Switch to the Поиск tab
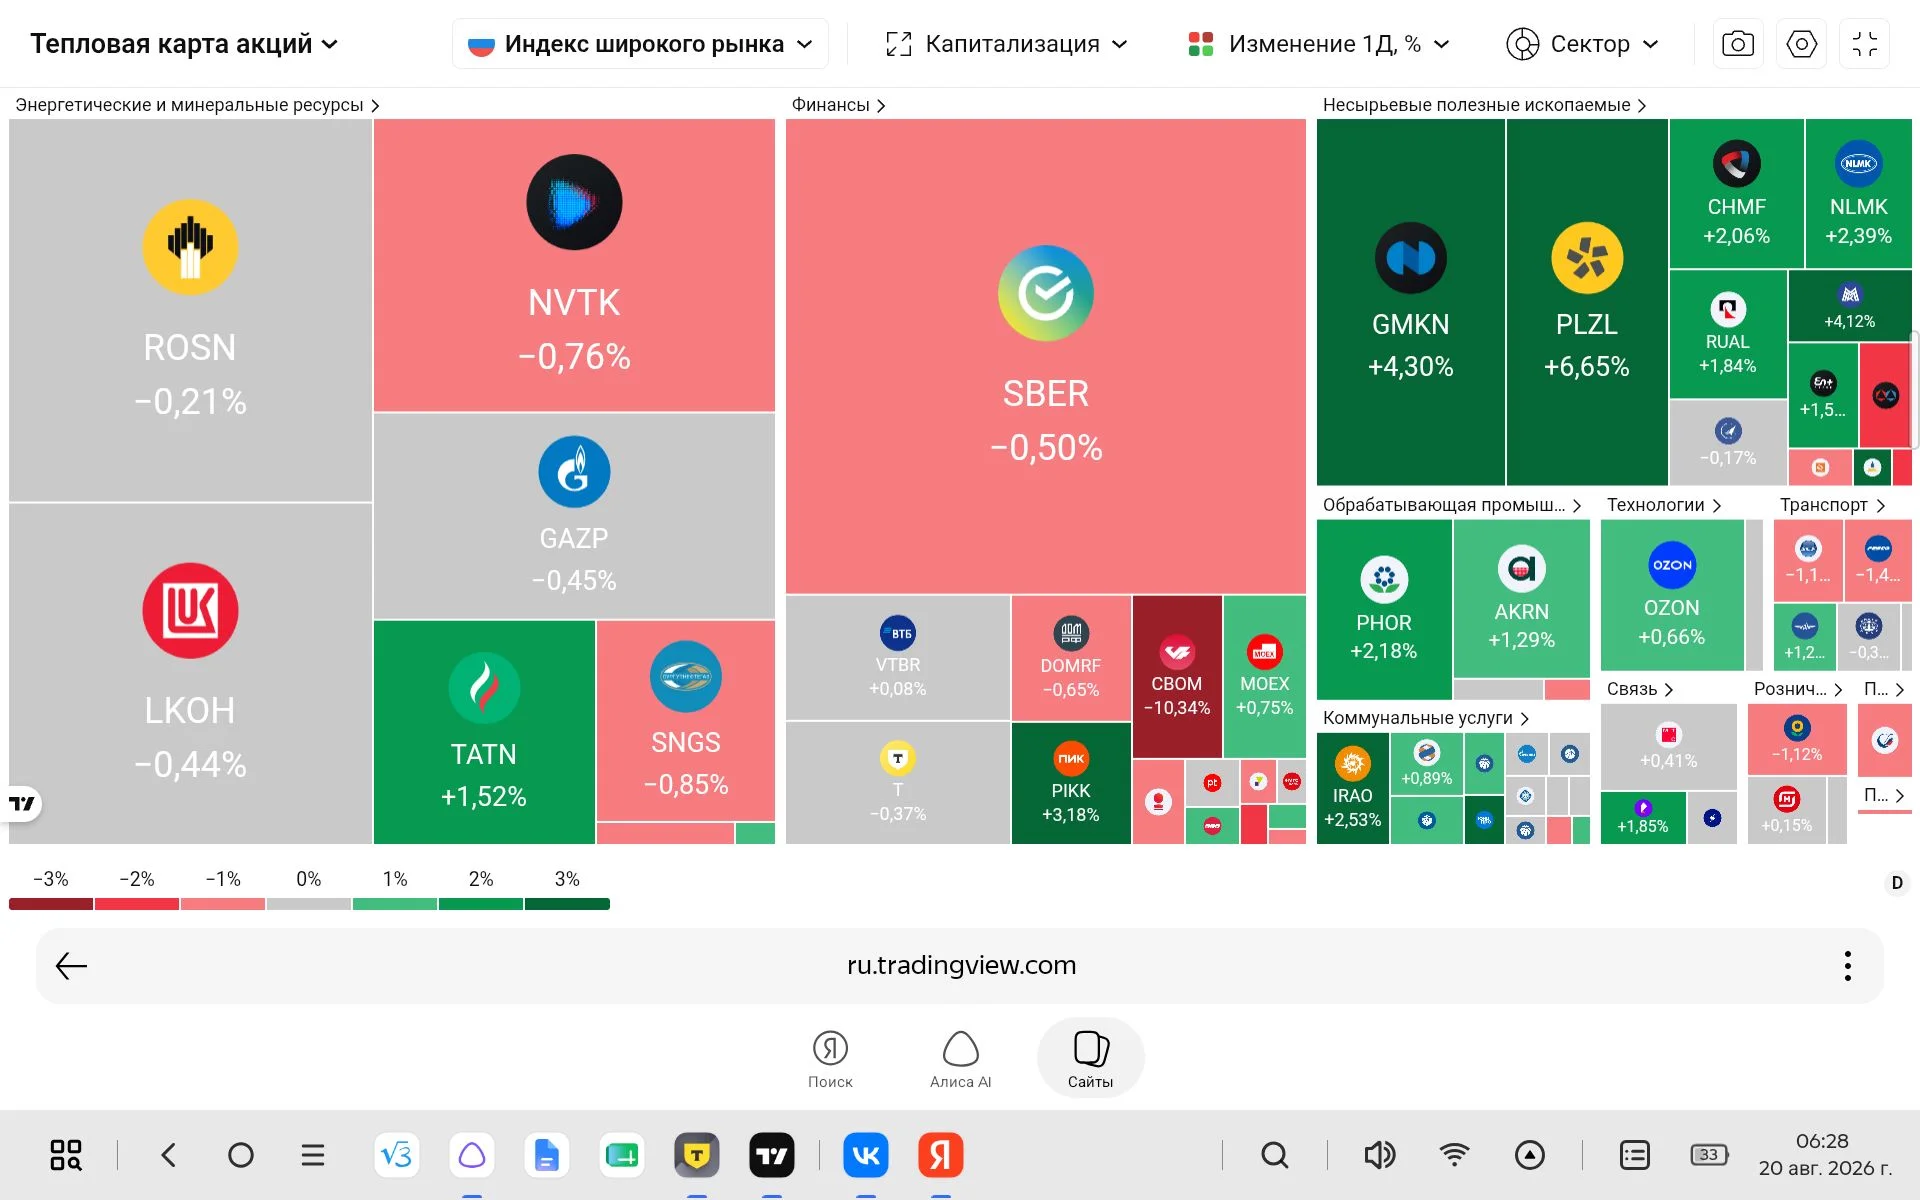Viewport: 1920px width, 1200px height. [x=830, y=1059]
